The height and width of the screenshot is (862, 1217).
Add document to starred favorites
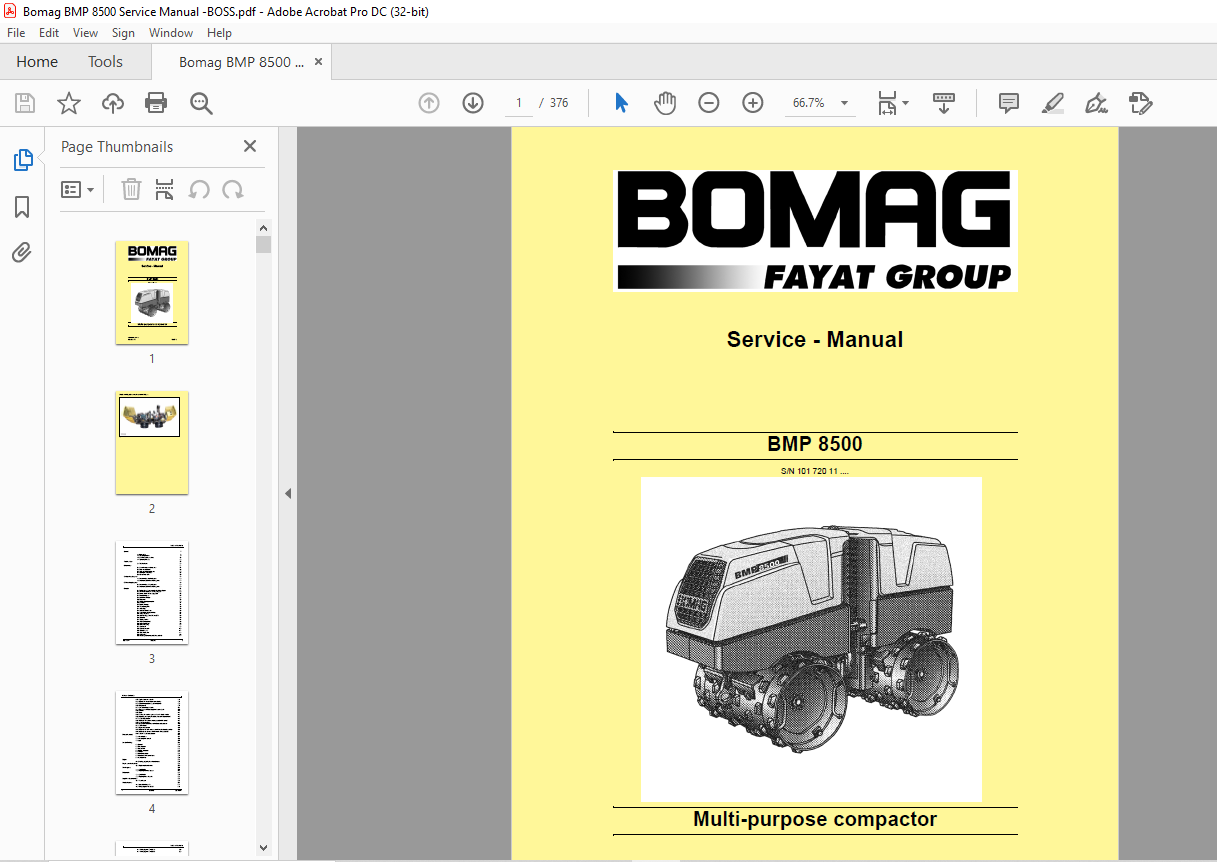pyautogui.click(x=68, y=103)
